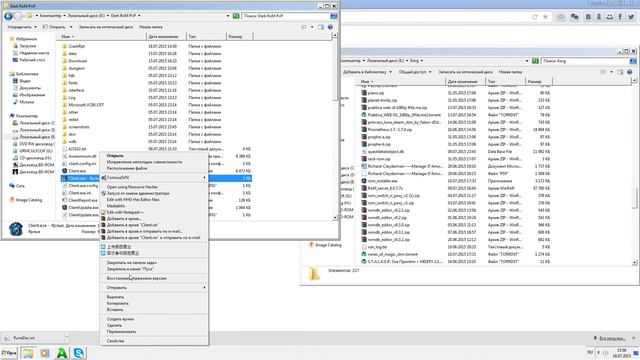The width and height of the screenshot is (640, 360).
Task: Select "piano.zip" in Korg window
Action: pos(376,93)
